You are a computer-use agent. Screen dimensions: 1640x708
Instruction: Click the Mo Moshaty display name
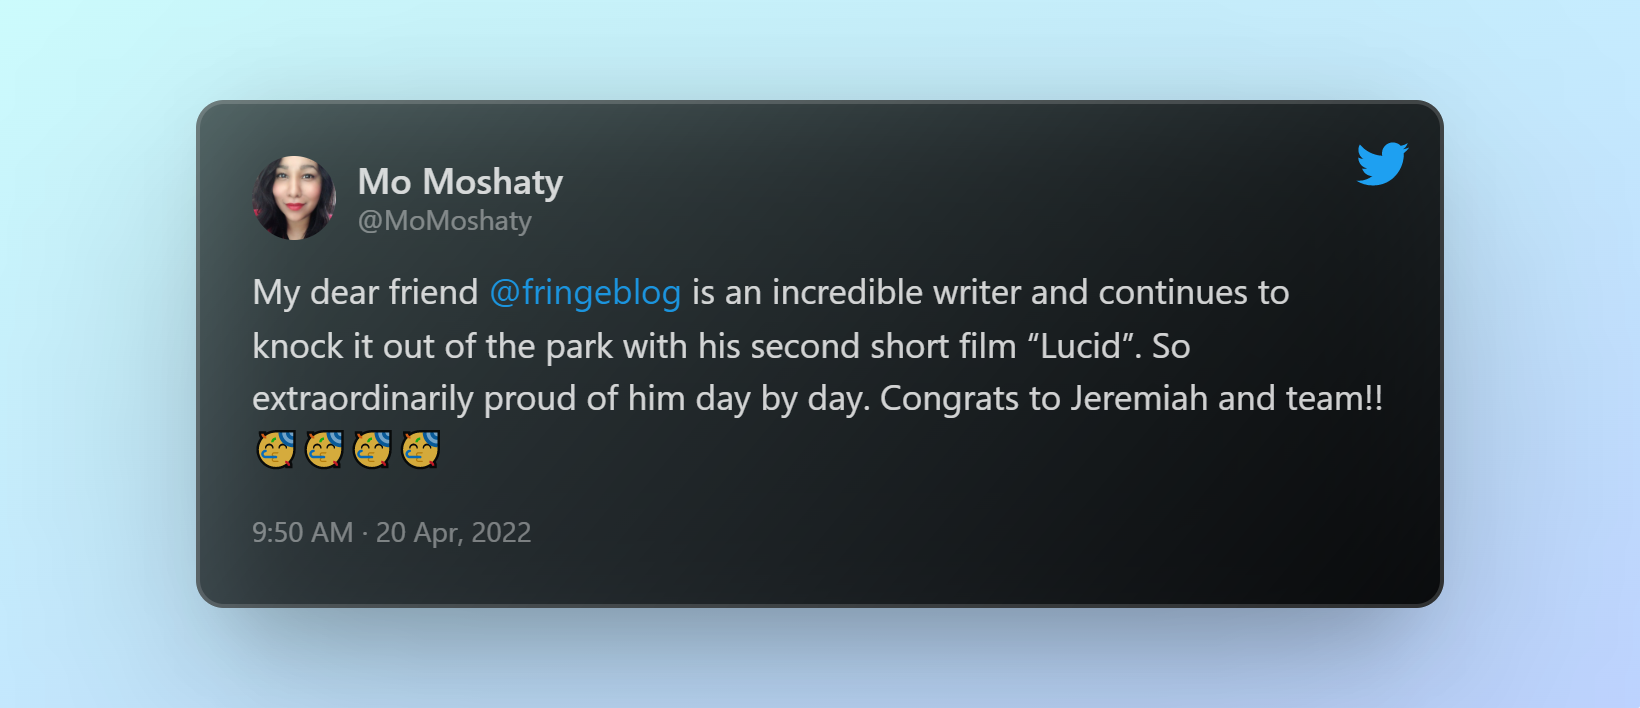tap(460, 182)
